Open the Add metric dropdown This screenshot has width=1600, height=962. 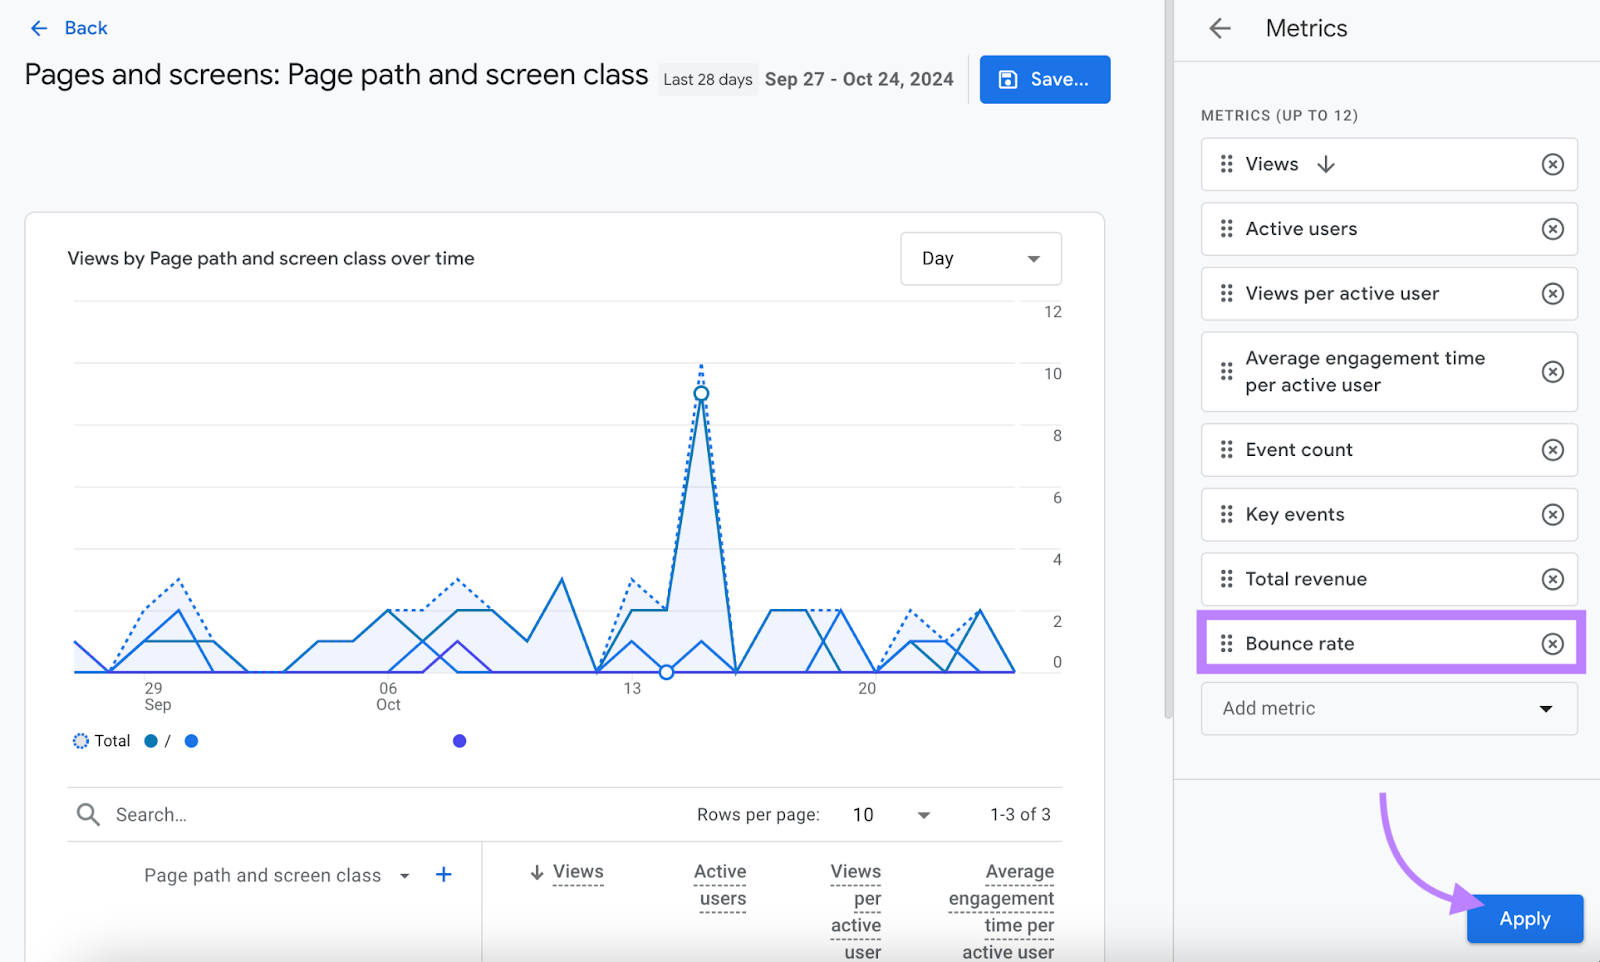point(1388,708)
